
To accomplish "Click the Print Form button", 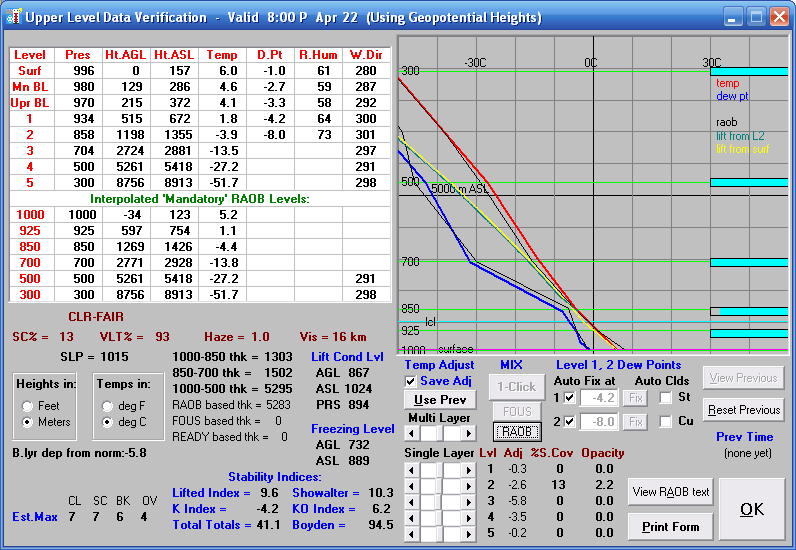I will (x=670, y=526).
